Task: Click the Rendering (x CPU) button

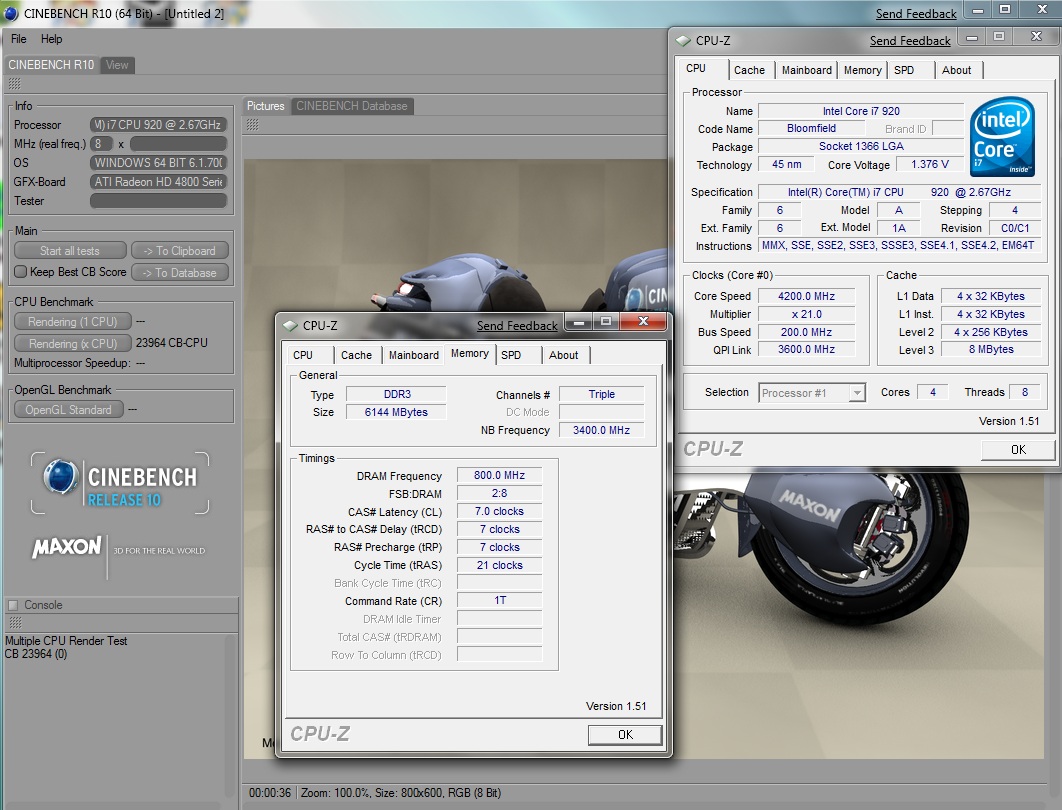Action: click(72, 343)
